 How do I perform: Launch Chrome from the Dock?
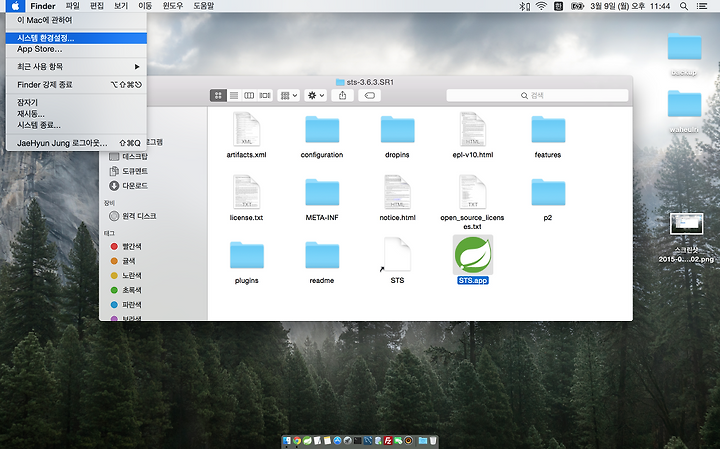pos(297,441)
